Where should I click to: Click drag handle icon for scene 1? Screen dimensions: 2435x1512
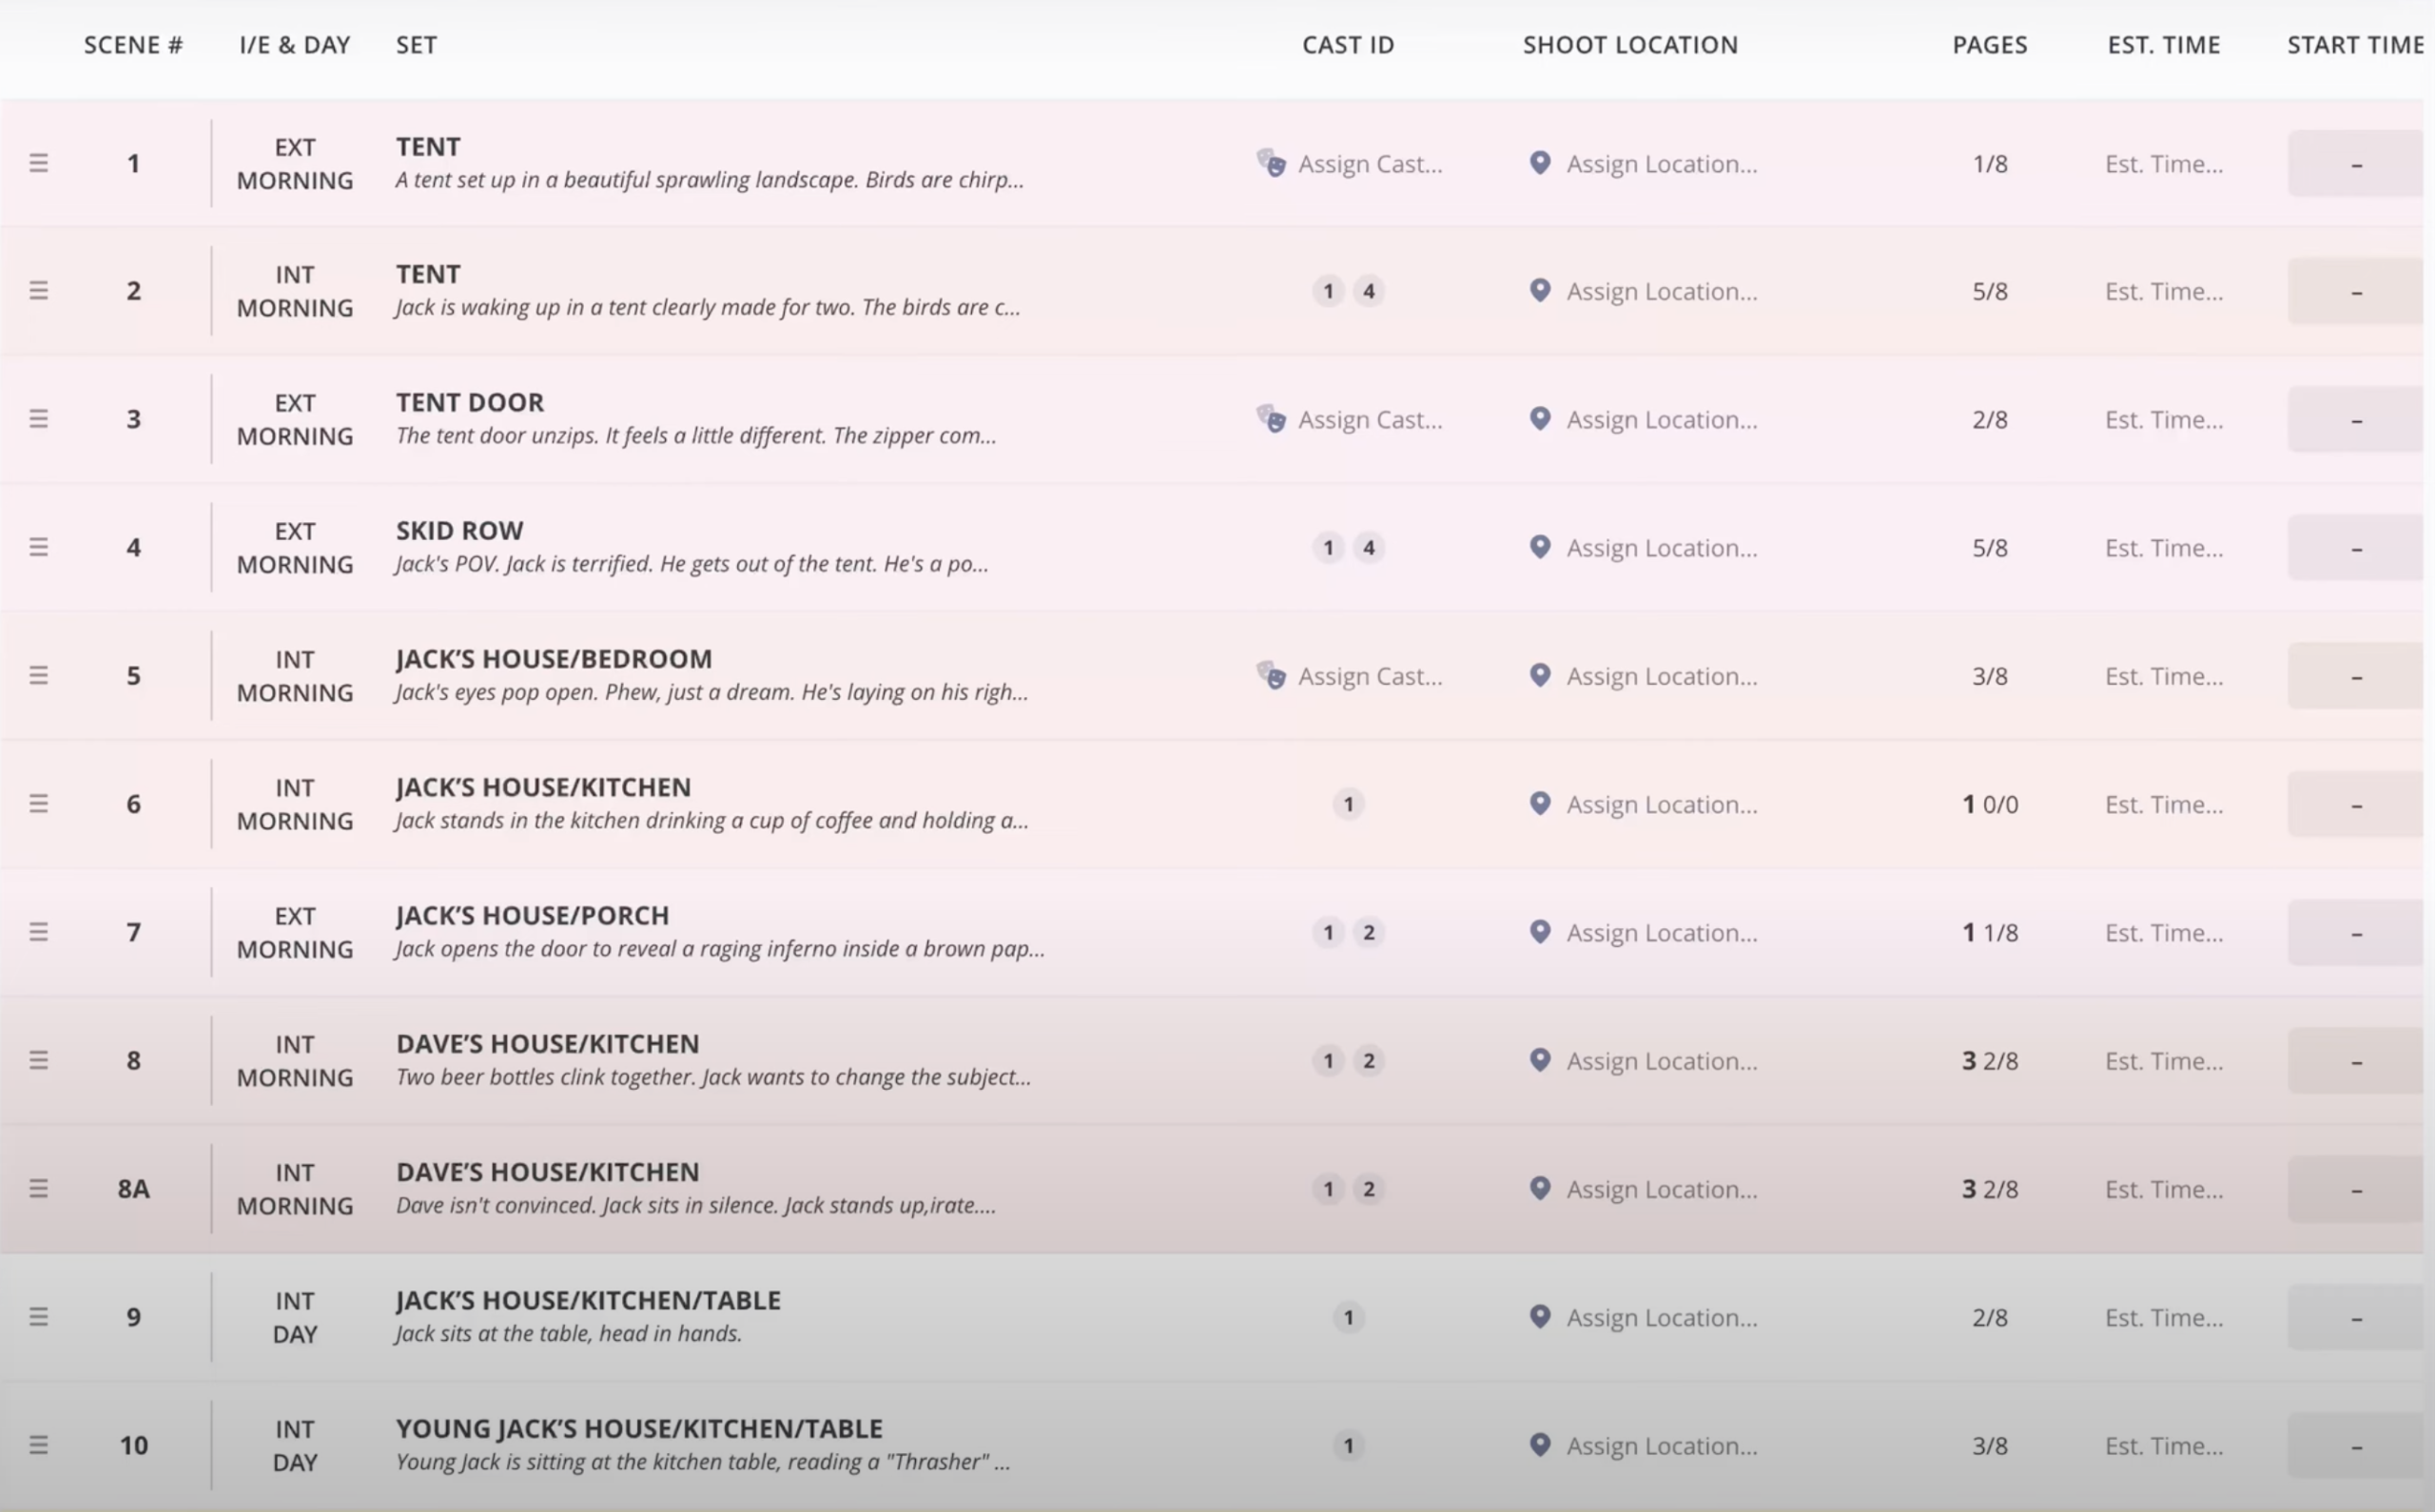[38, 163]
